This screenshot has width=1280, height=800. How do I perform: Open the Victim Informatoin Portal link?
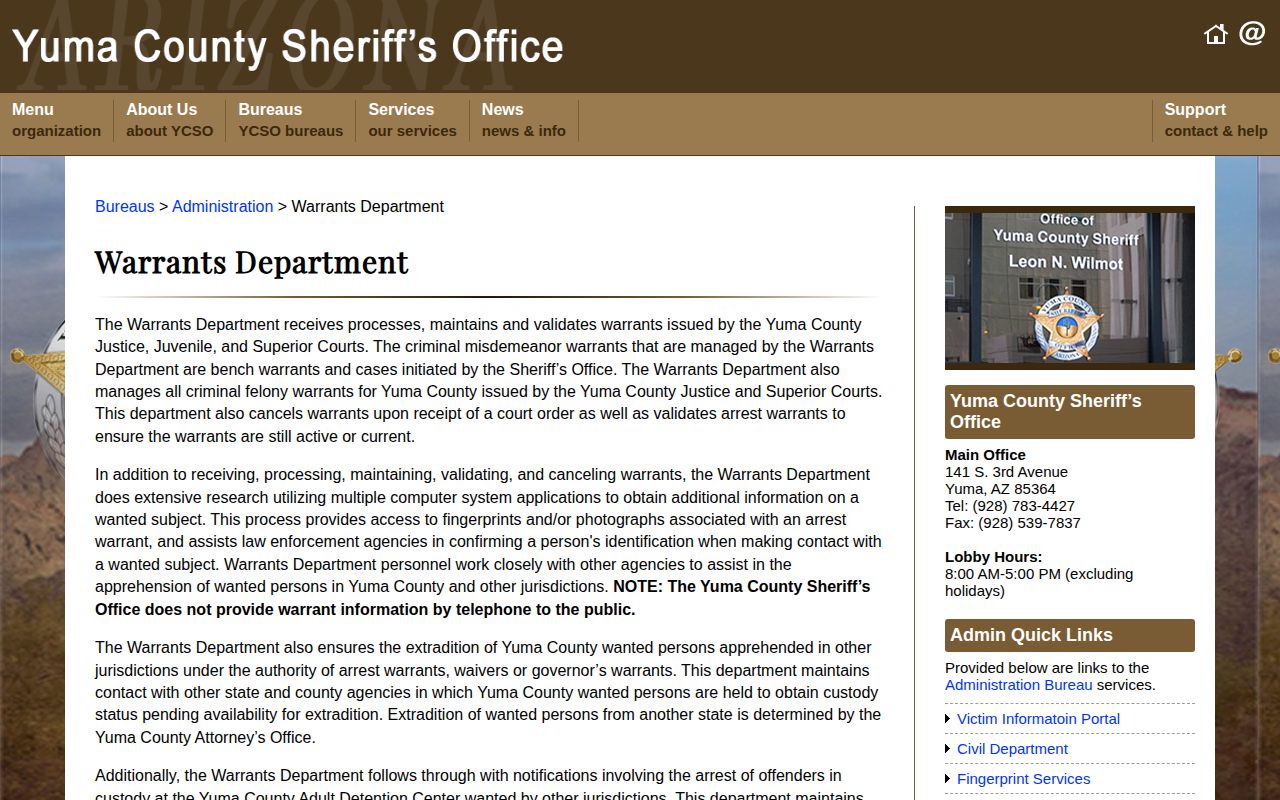tap(1038, 719)
